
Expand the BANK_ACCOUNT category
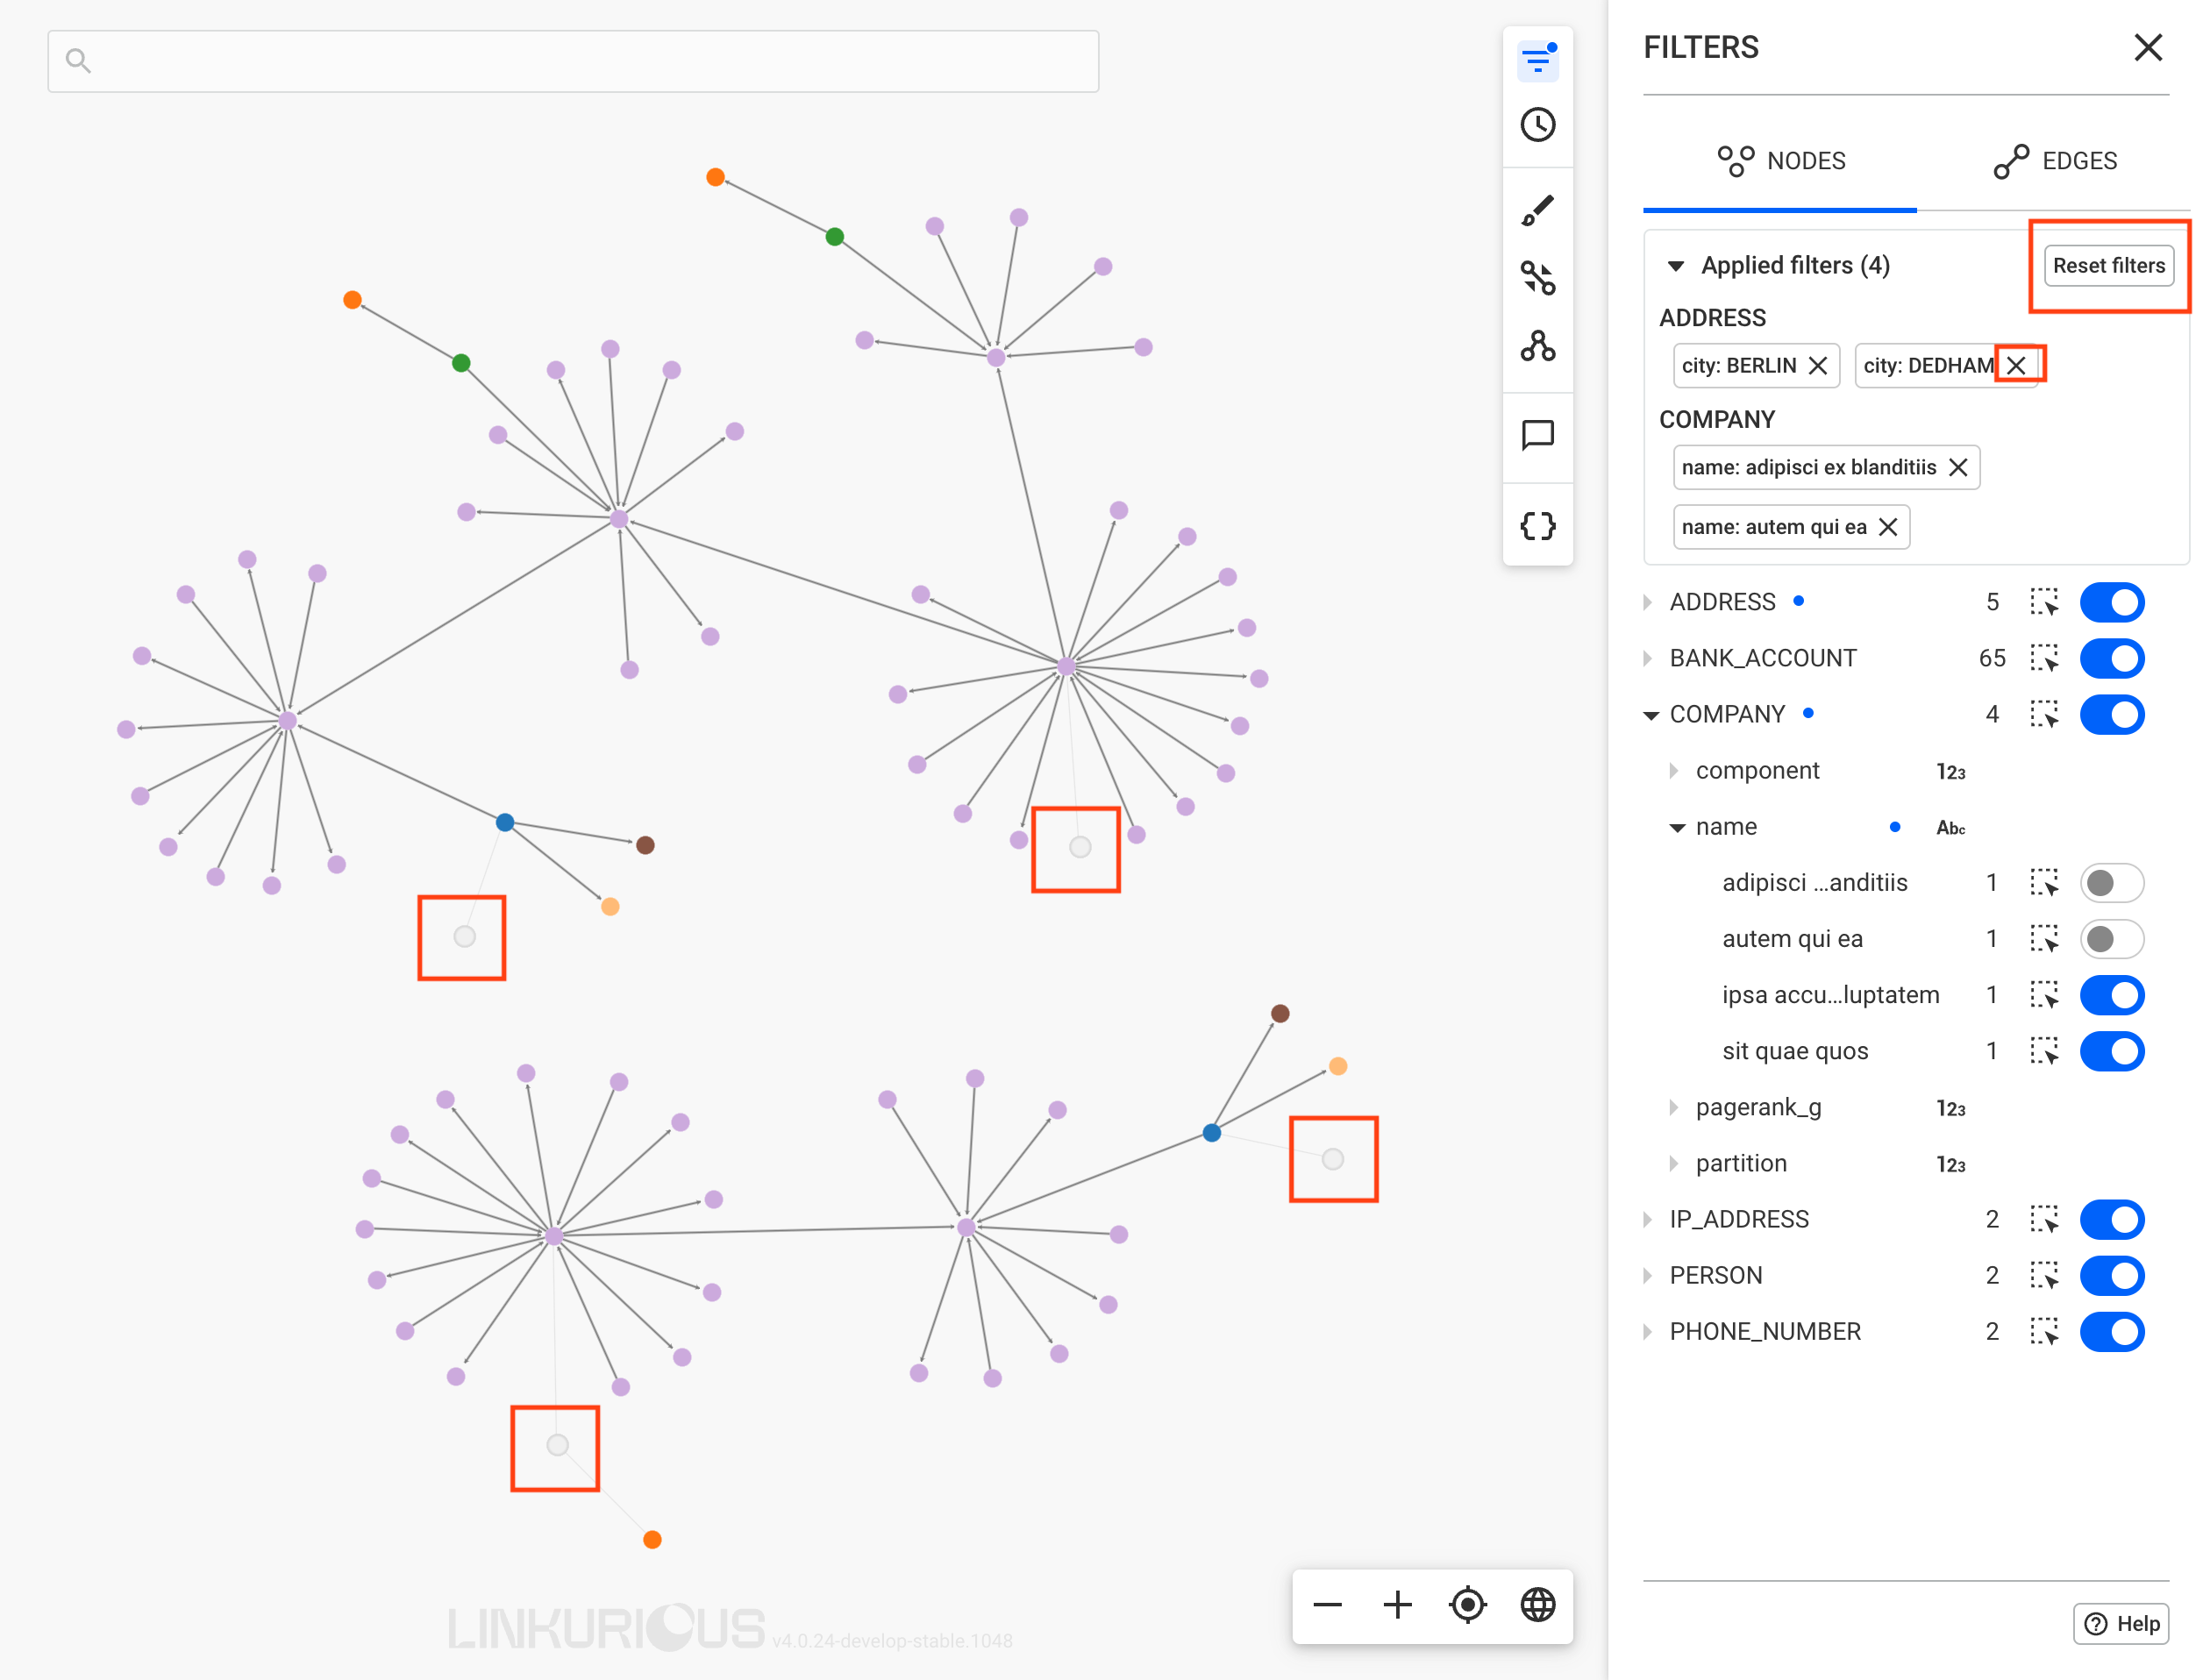tap(1648, 658)
